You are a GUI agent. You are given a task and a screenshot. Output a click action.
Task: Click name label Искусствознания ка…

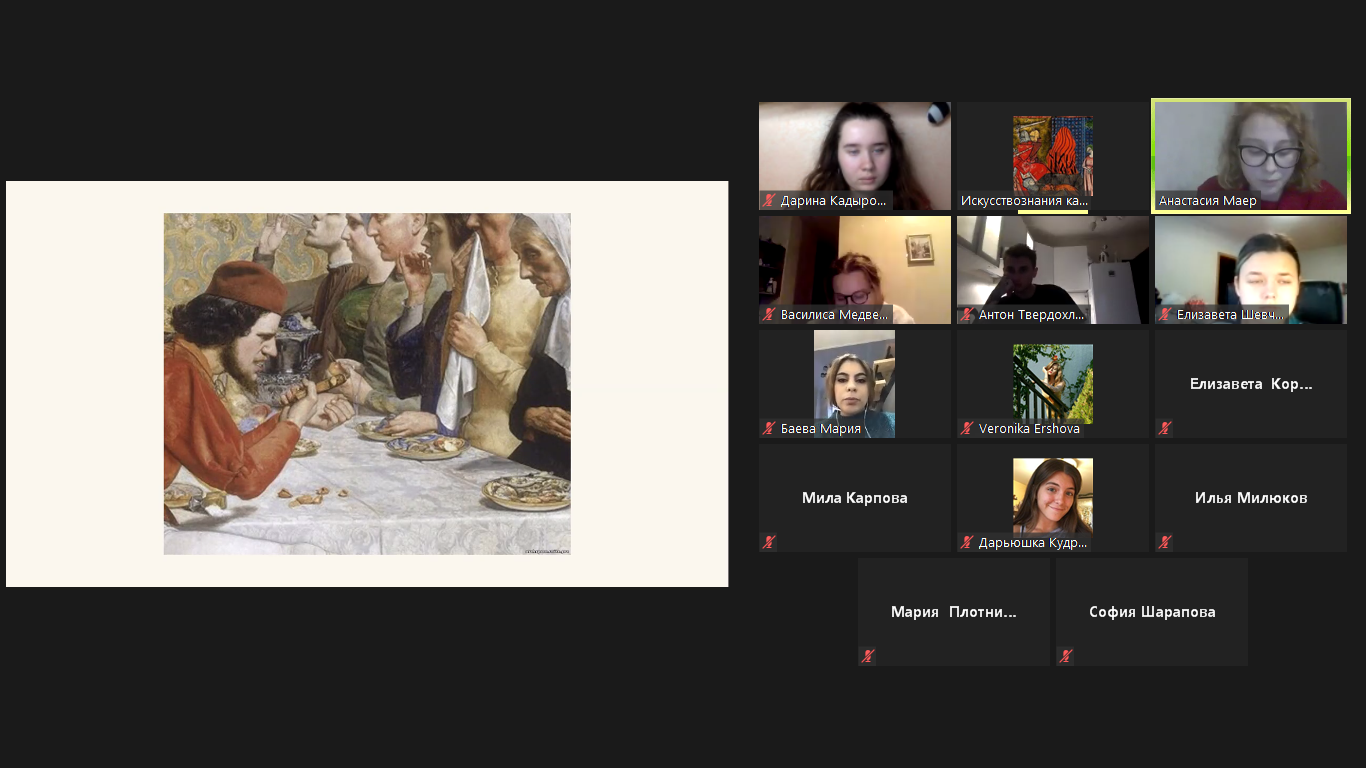point(1024,200)
